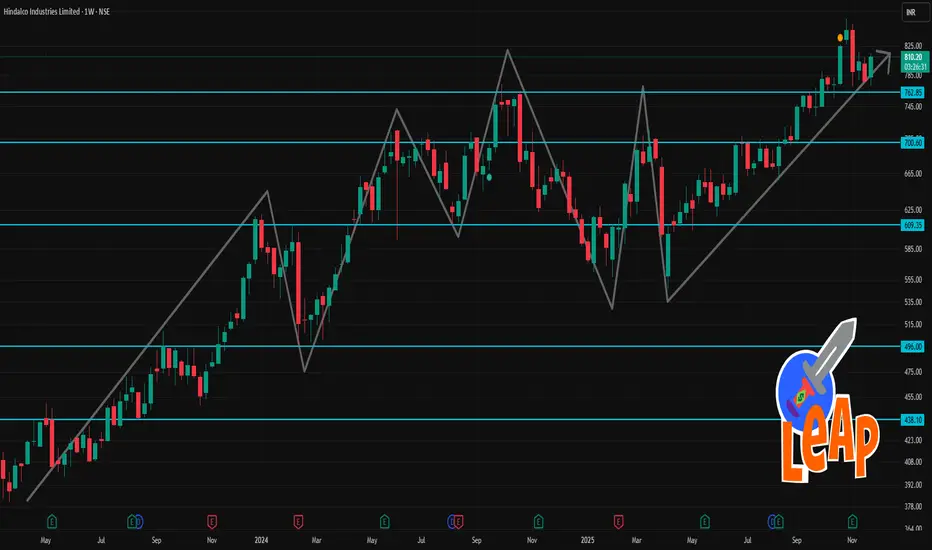The width and height of the screenshot is (932, 550).
Task: Click the 392.00 price axis value
Action: point(913,485)
